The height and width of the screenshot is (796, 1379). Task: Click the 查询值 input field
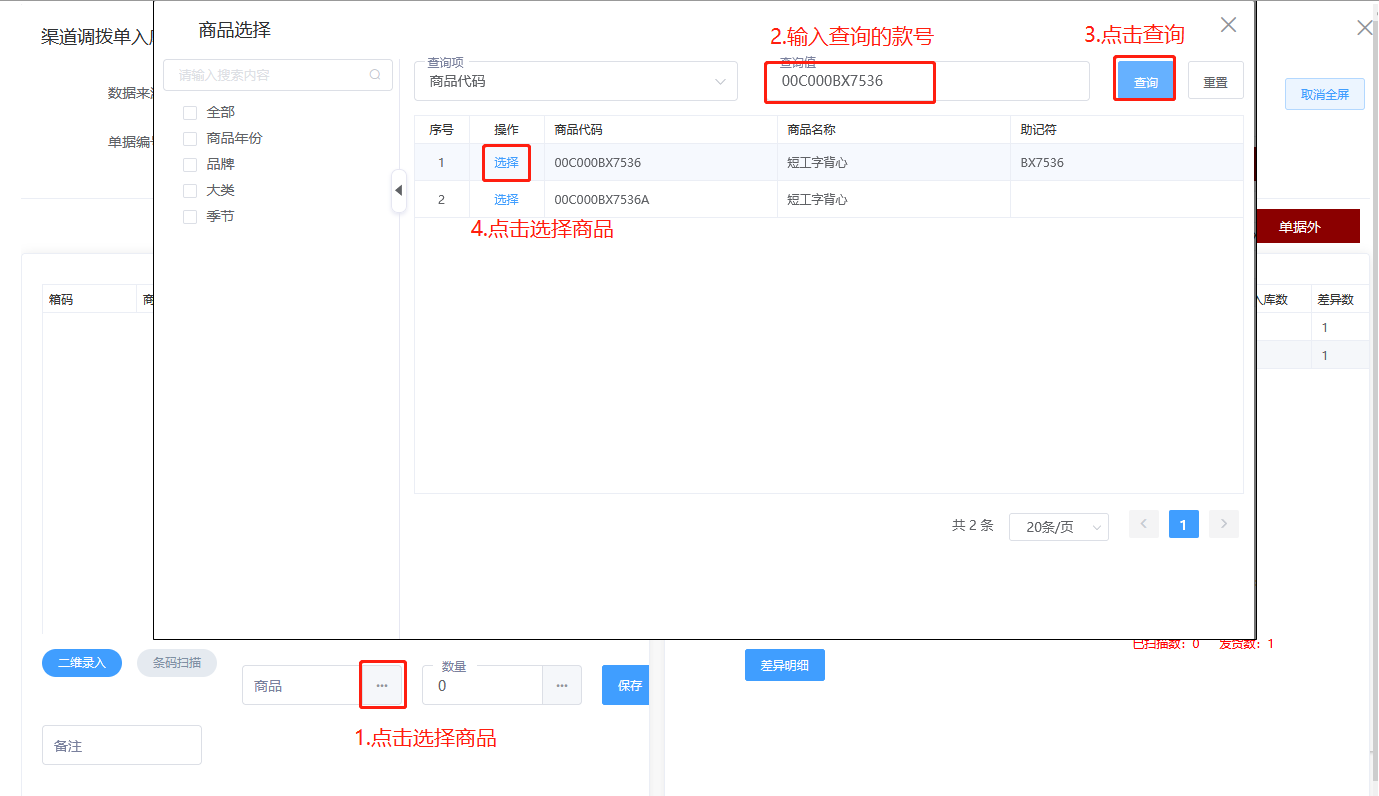(x=926, y=81)
